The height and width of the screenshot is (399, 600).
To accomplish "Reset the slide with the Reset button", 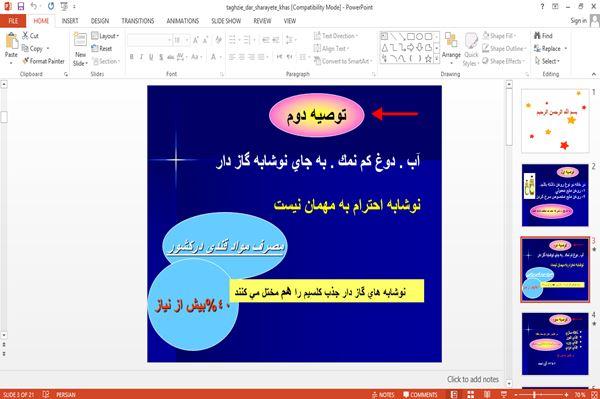I will point(102,49).
